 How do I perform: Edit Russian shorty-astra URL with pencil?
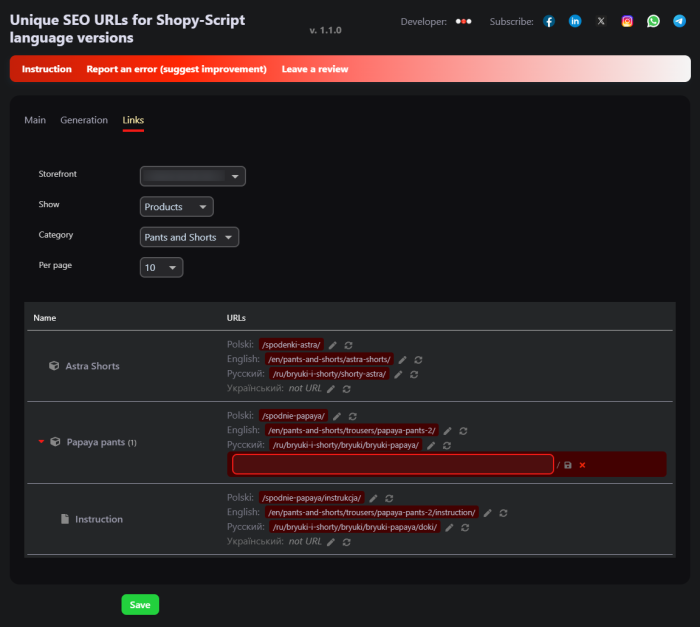(x=398, y=374)
